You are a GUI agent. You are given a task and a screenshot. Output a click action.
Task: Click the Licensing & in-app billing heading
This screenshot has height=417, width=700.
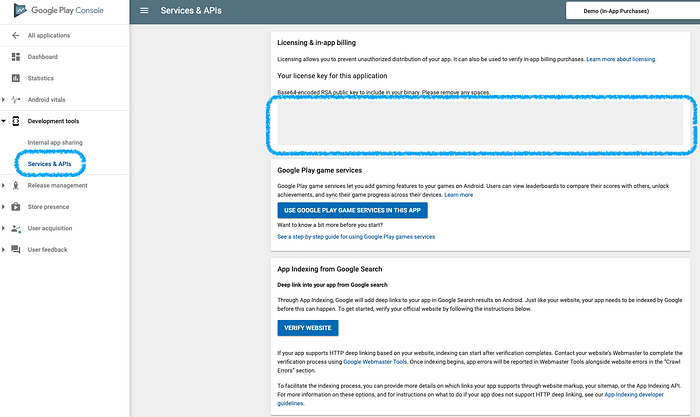317,42
